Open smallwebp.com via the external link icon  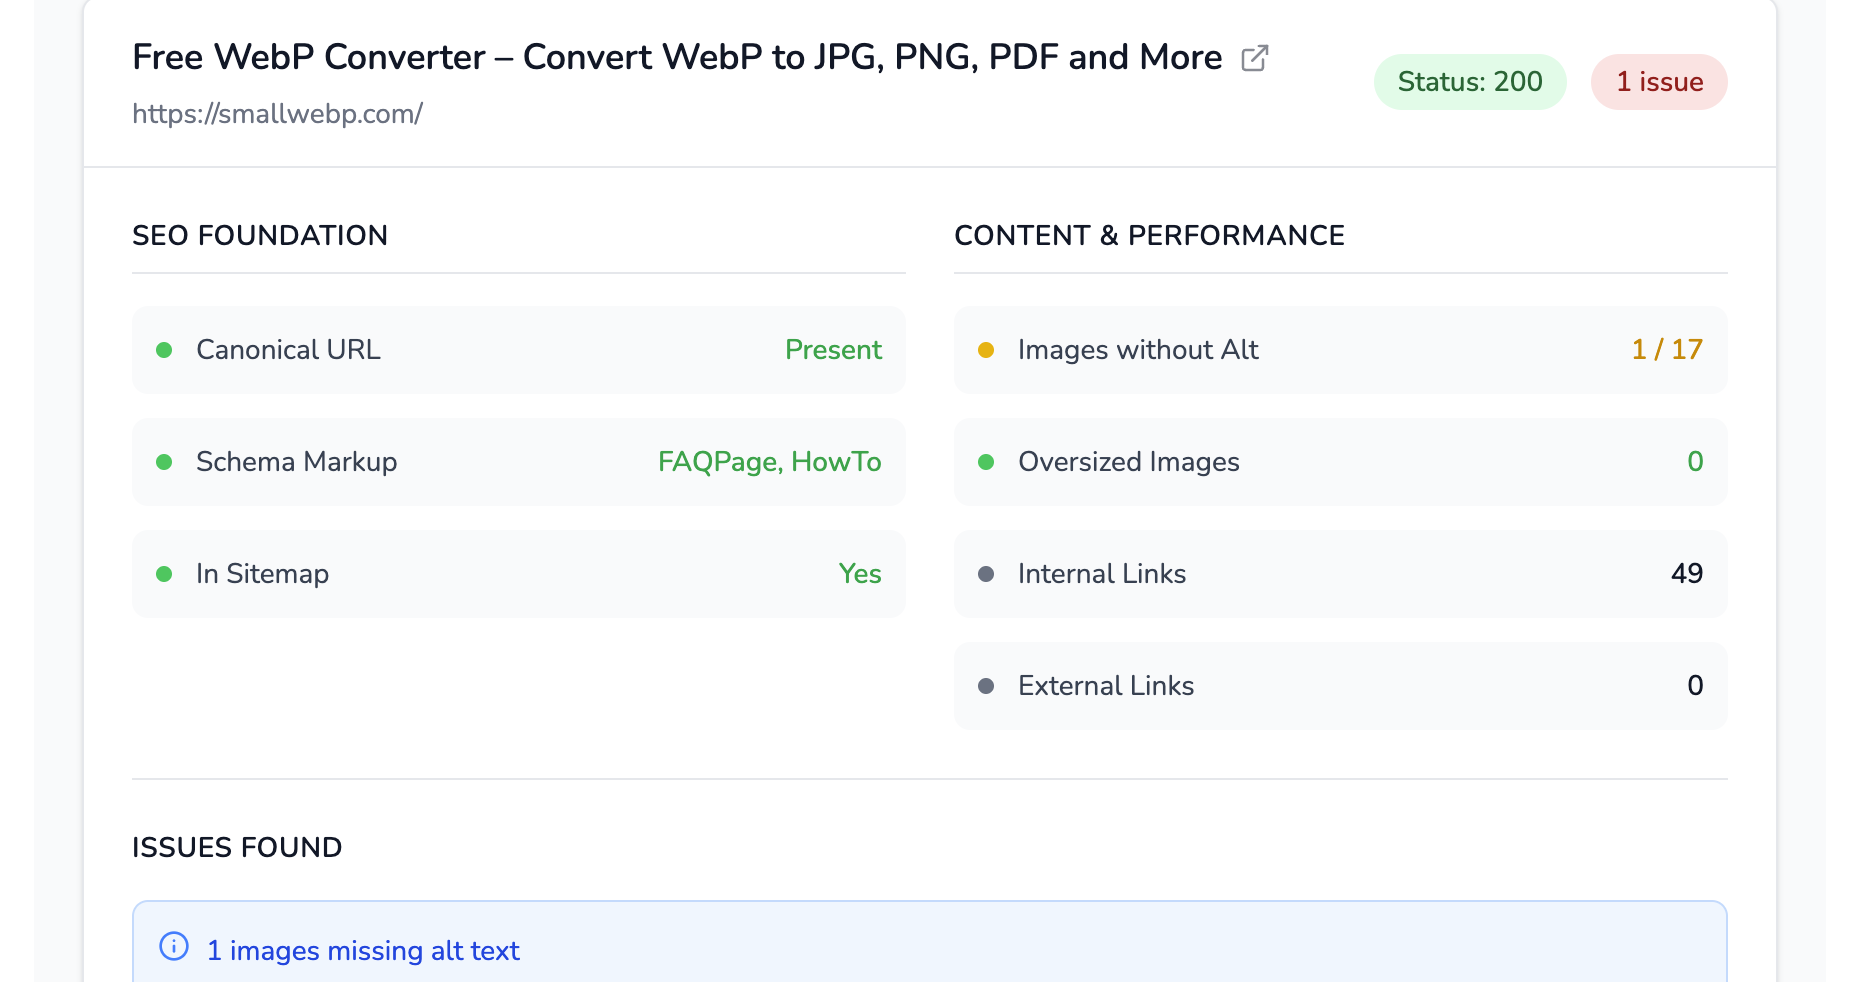pos(1256,58)
